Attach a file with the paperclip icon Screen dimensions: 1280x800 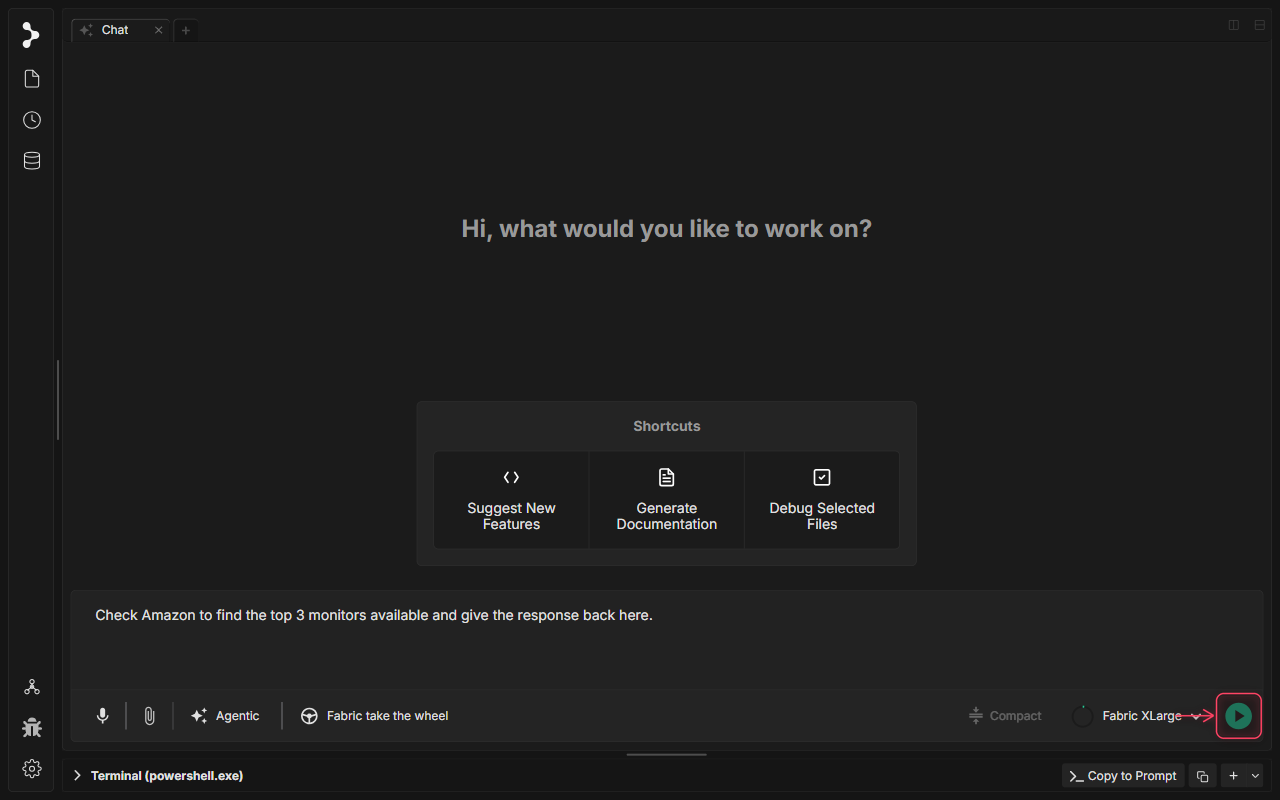(x=149, y=716)
